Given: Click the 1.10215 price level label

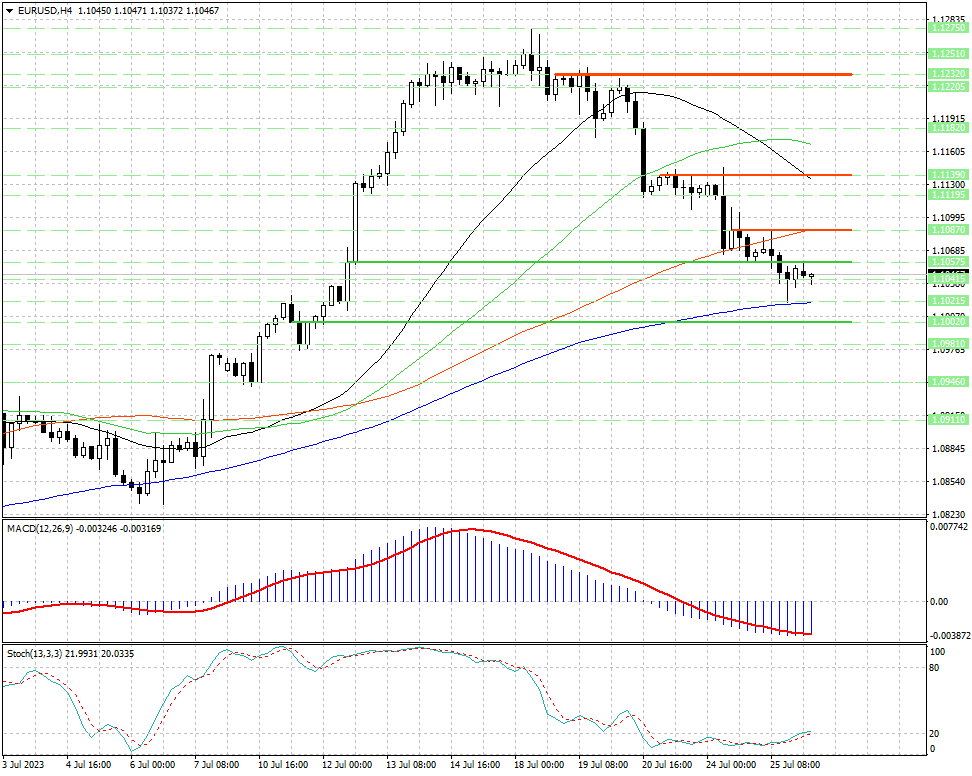Looking at the screenshot, I should pyautogui.click(x=948, y=301).
